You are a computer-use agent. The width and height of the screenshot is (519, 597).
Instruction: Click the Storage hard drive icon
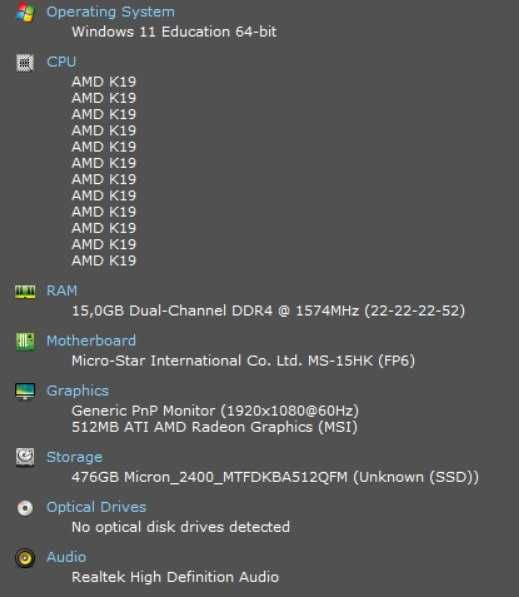click(25, 457)
